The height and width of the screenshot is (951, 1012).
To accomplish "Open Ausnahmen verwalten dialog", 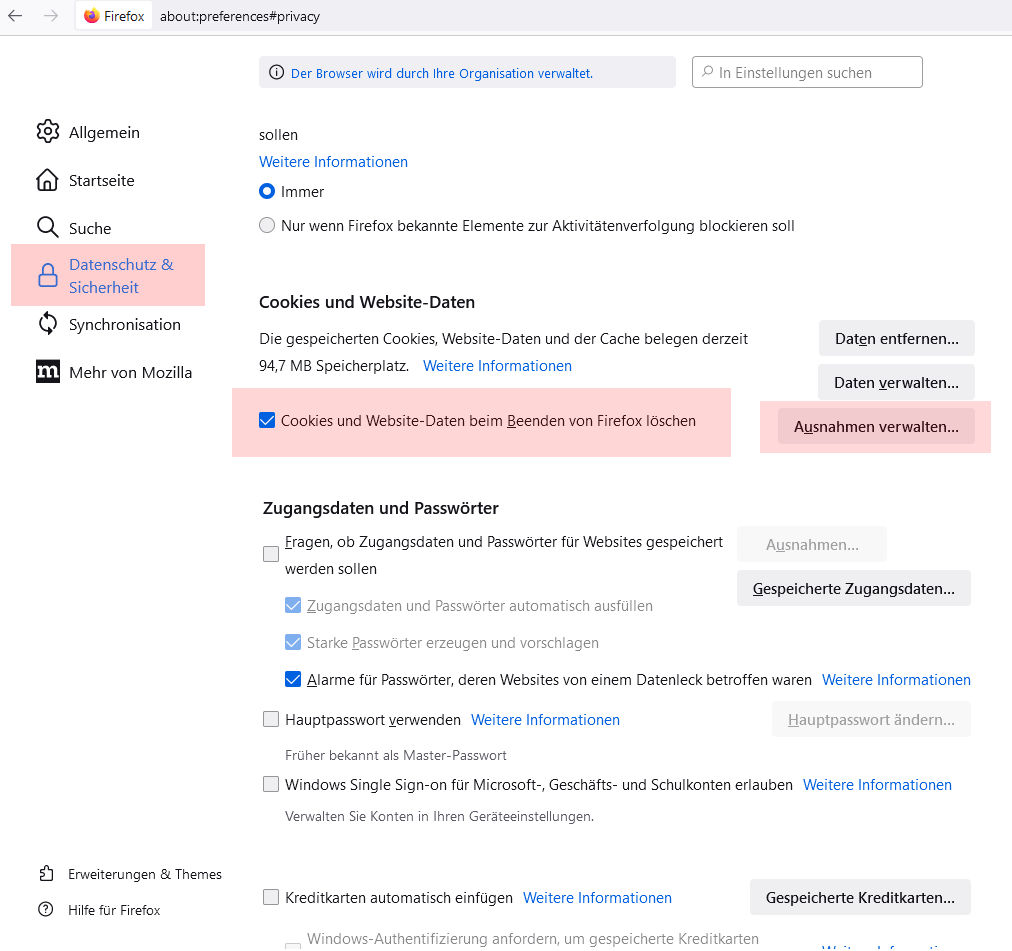I will click(876, 426).
